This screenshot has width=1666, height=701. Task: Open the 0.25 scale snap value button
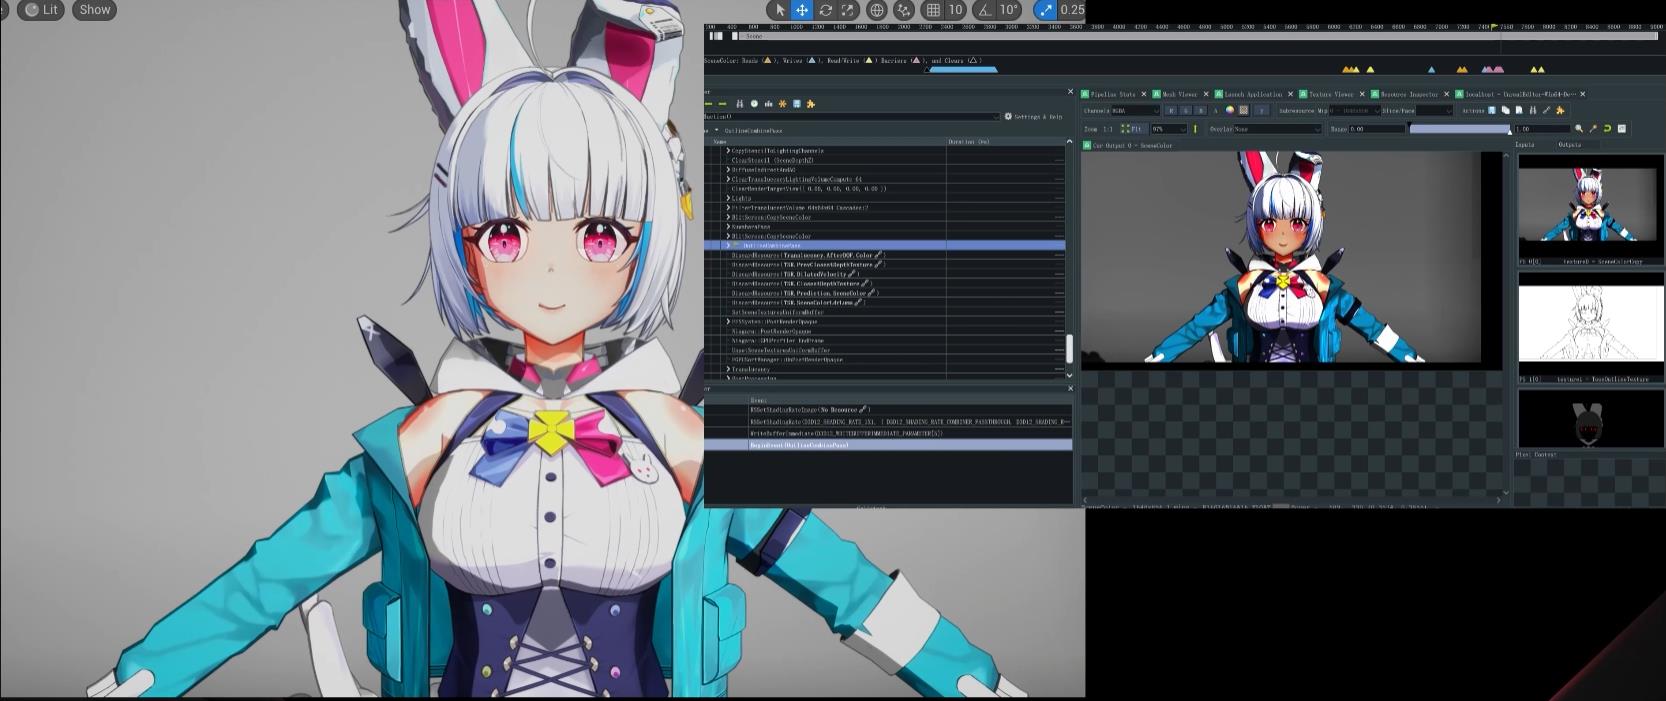point(1072,10)
